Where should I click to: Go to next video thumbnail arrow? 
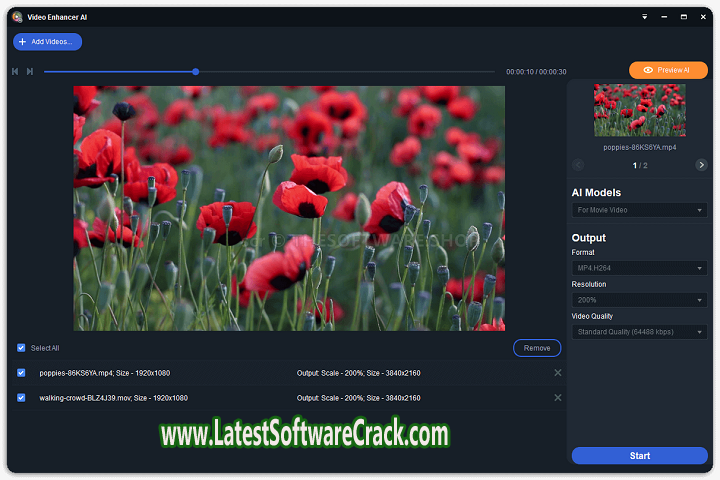[x=701, y=165]
